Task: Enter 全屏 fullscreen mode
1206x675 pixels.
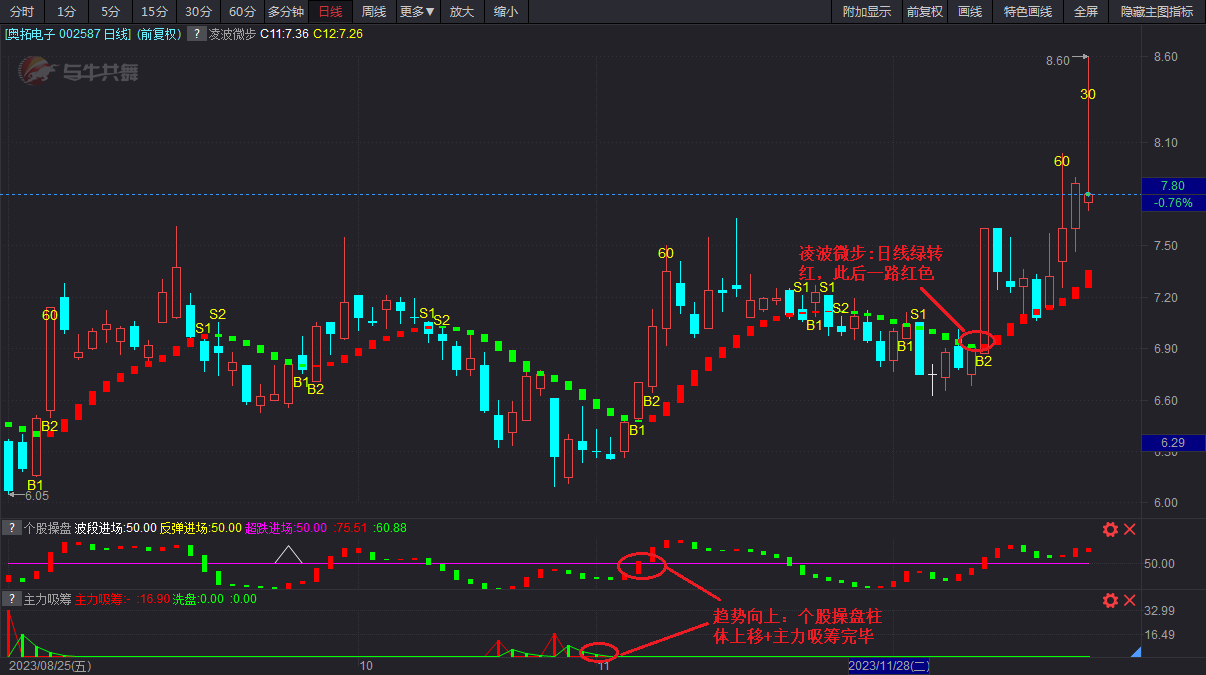Action: (1086, 12)
